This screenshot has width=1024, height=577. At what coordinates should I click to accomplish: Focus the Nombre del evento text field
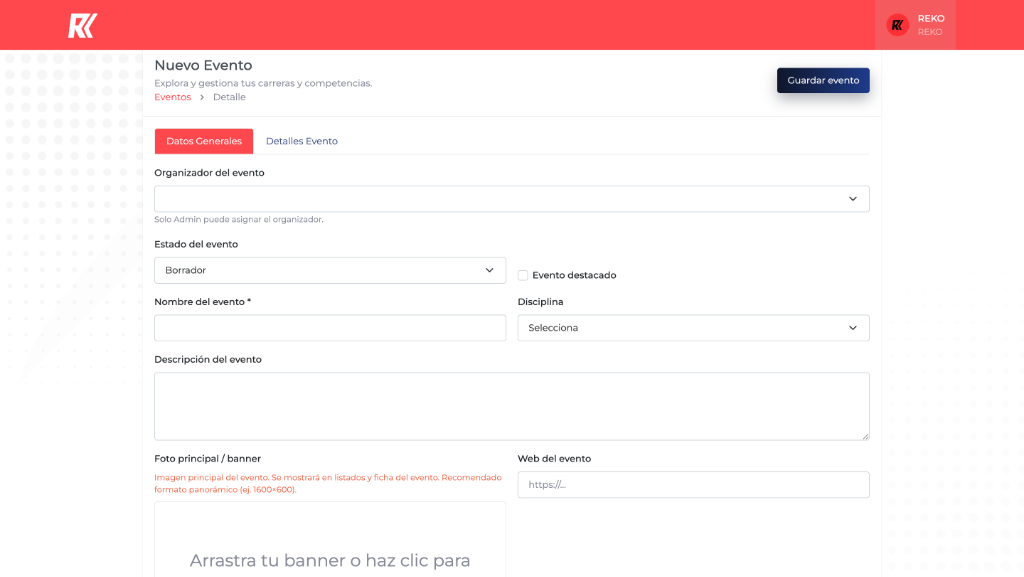(330, 328)
